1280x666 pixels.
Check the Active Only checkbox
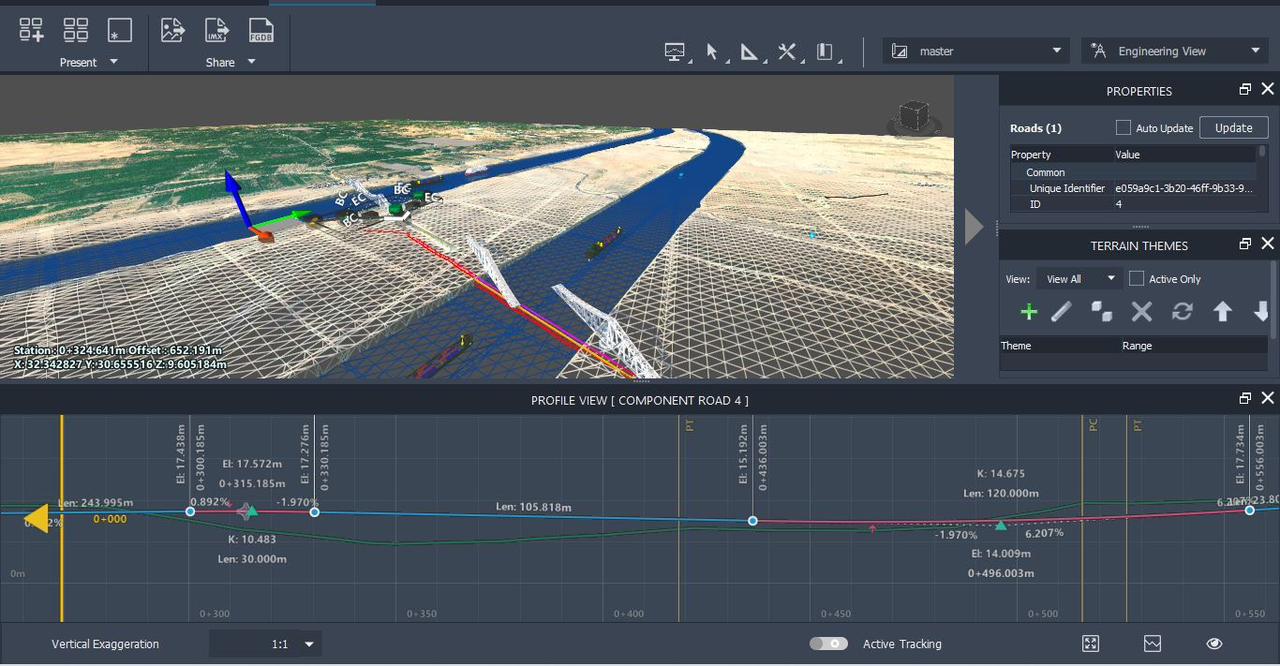coord(1136,279)
